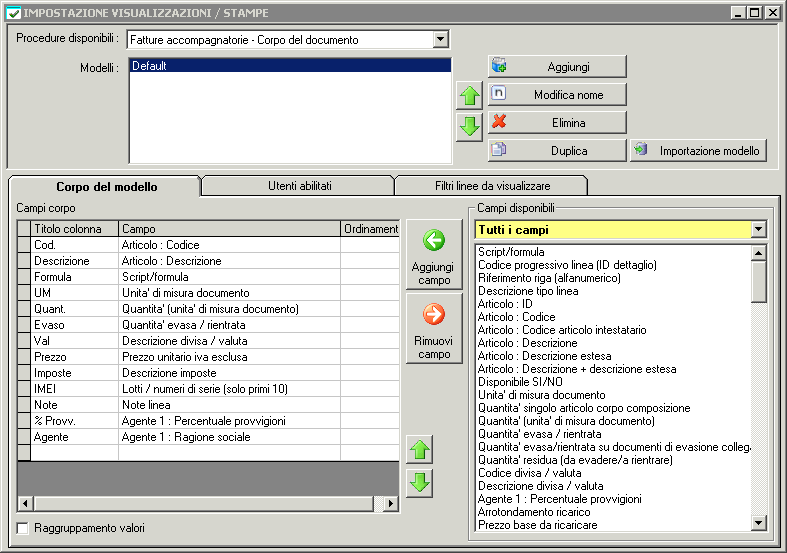Click the Aggiungi model button

(557, 66)
